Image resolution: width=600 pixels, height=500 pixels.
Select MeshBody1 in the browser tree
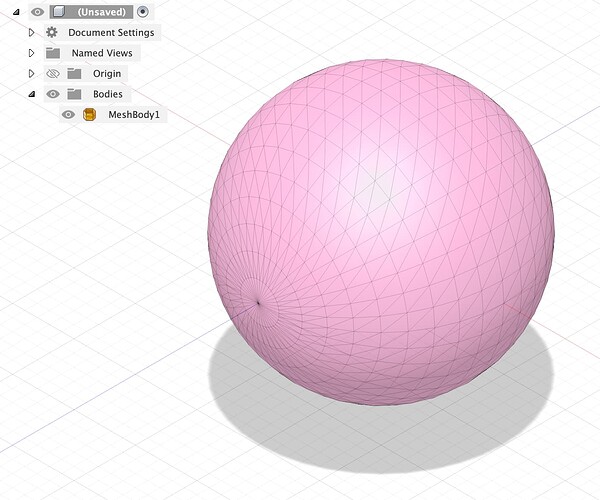[x=134, y=114]
